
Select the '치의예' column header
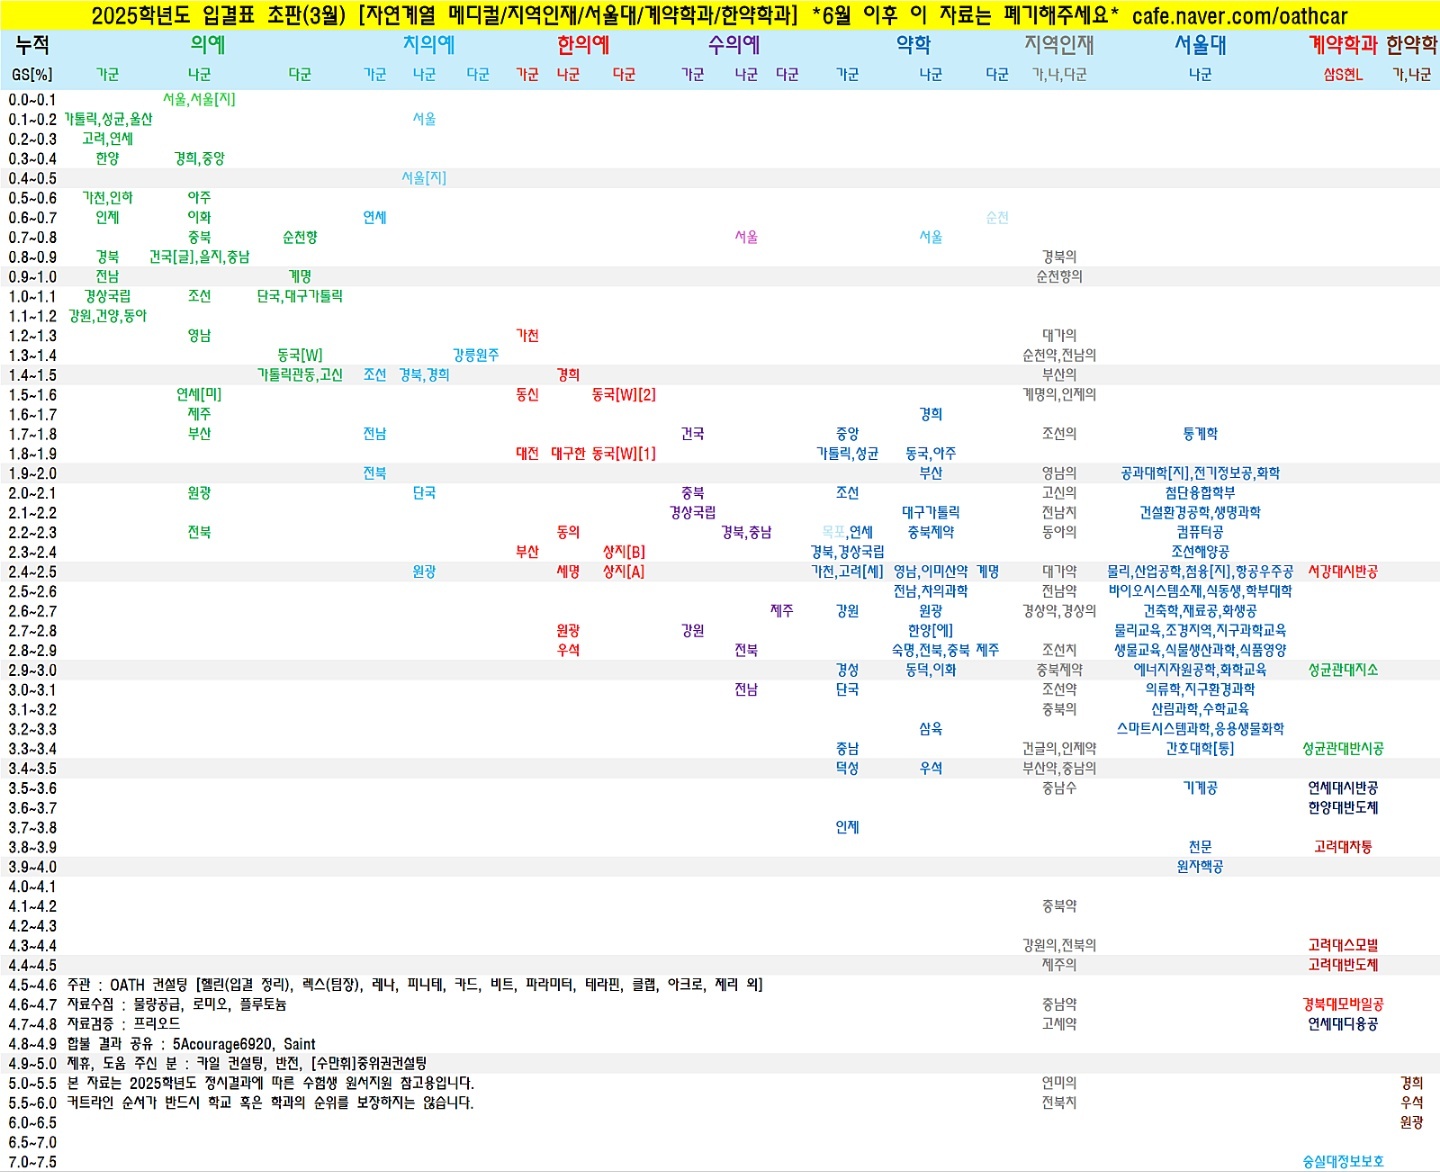point(429,45)
